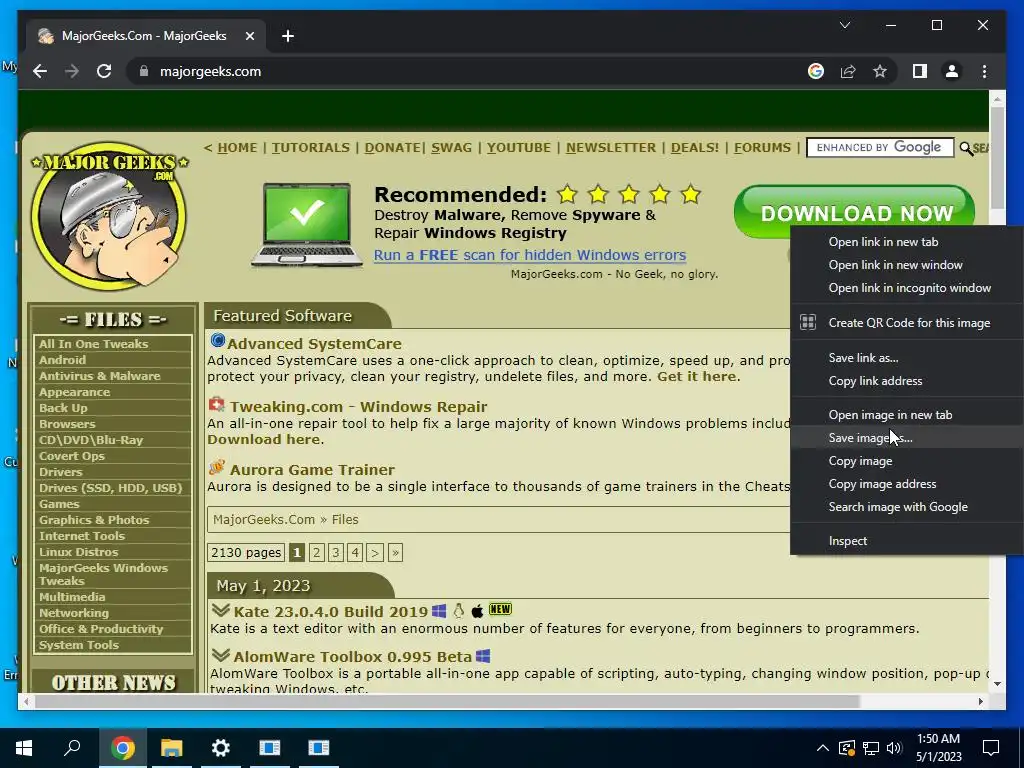The height and width of the screenshot is (768, 1024).
Task: Click the DOWNLOAD NOW button
Action: pyautogui.click(x=855, y=212)
